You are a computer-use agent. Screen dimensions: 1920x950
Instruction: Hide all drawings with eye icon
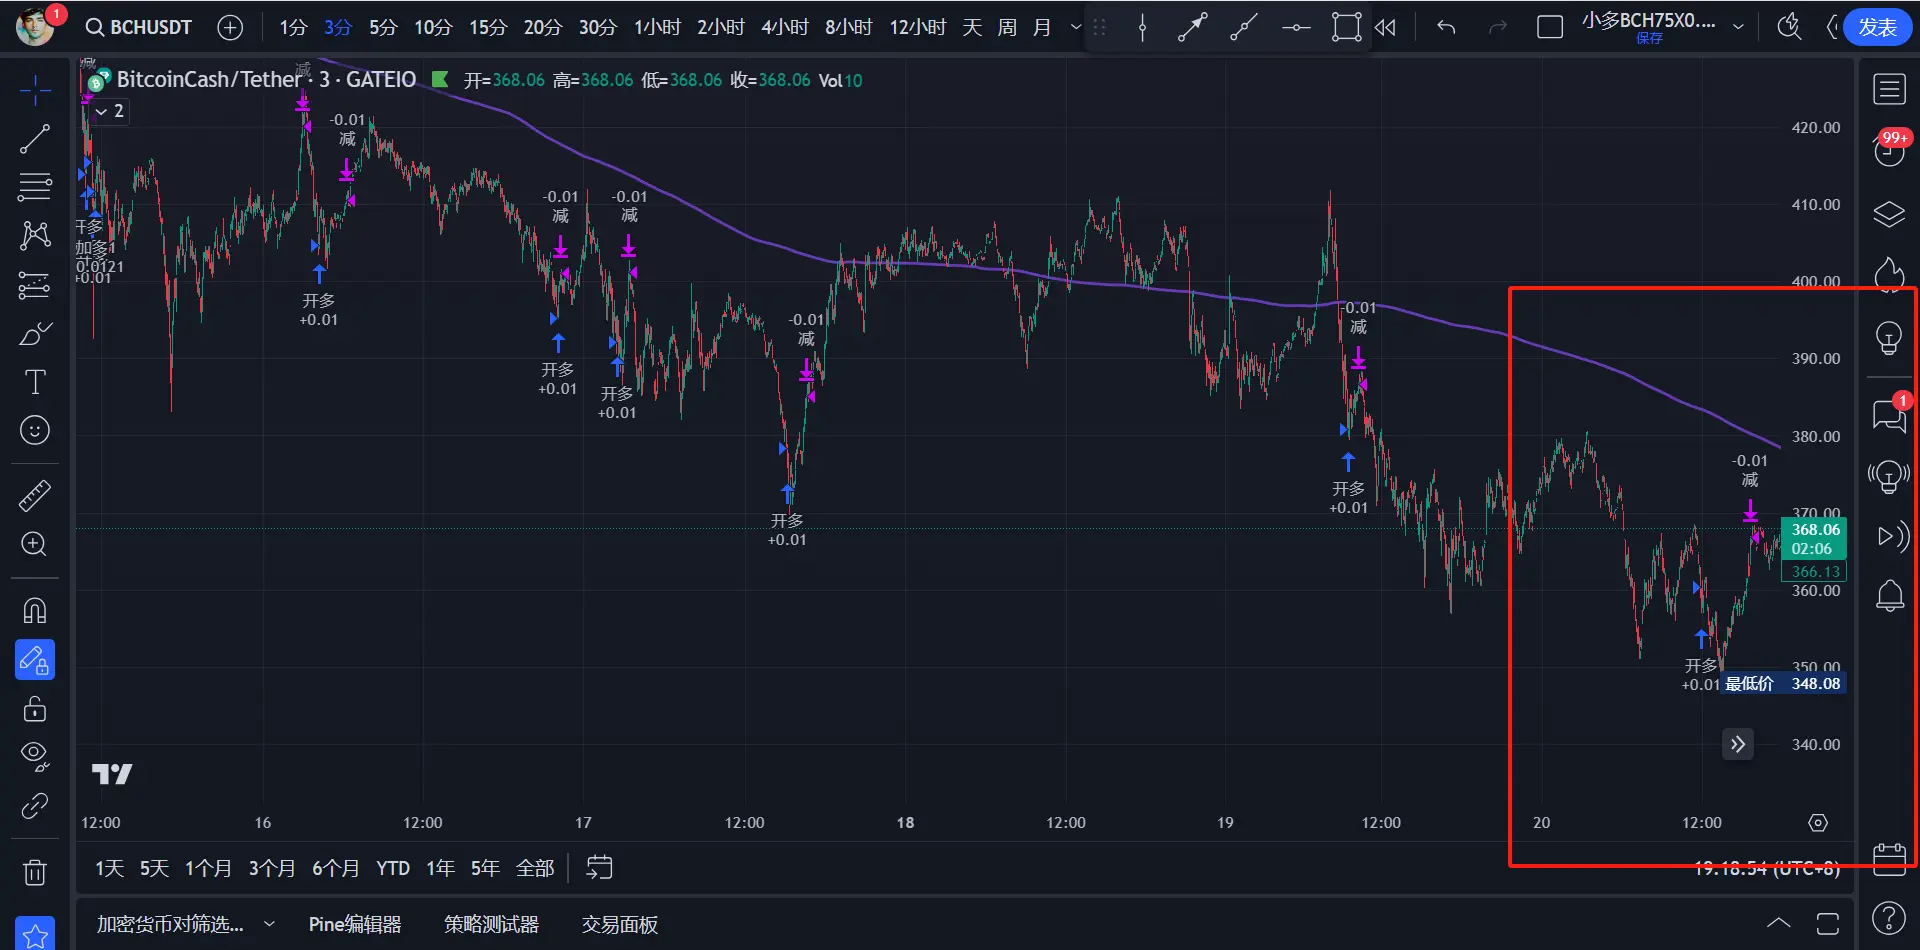click(35, 755)
